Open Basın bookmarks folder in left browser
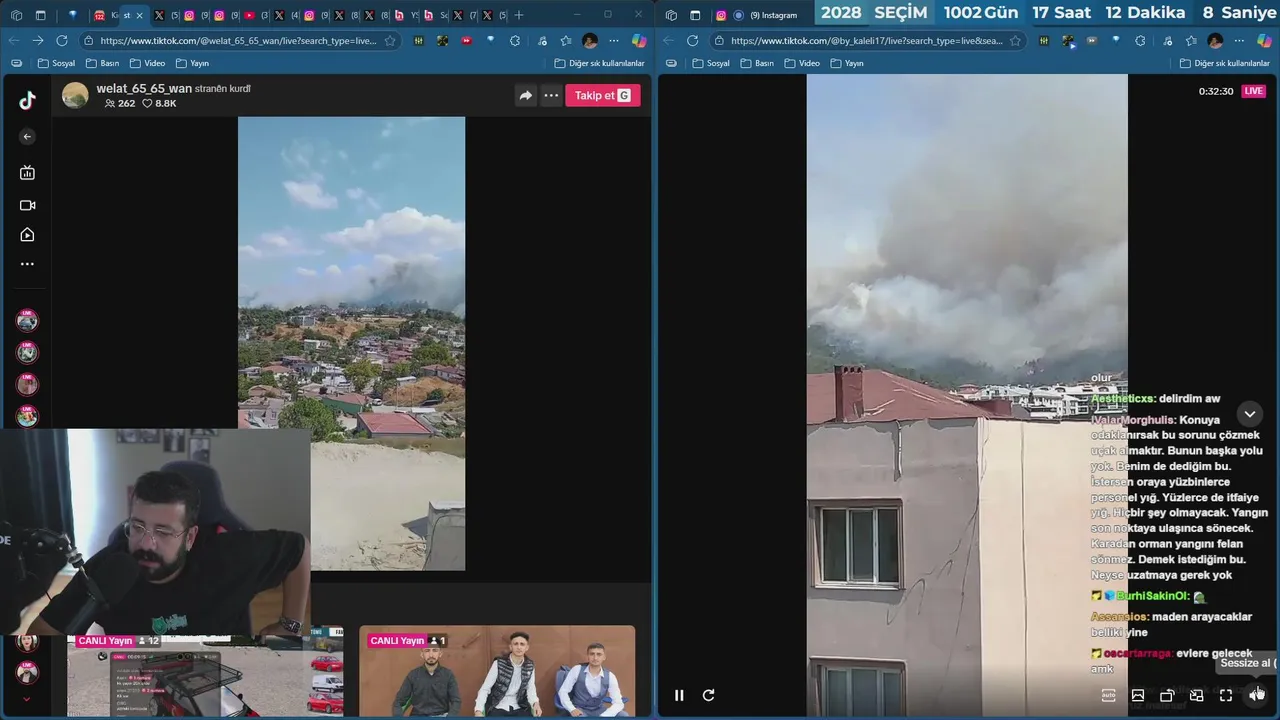Viewport: 1280px width, 720px height. 103,63
